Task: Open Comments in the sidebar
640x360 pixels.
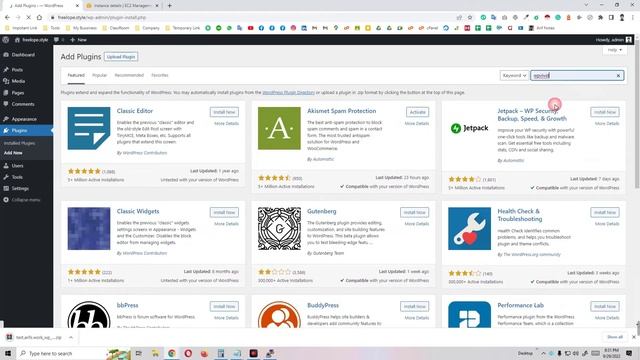Action: [x=23, y=104]
